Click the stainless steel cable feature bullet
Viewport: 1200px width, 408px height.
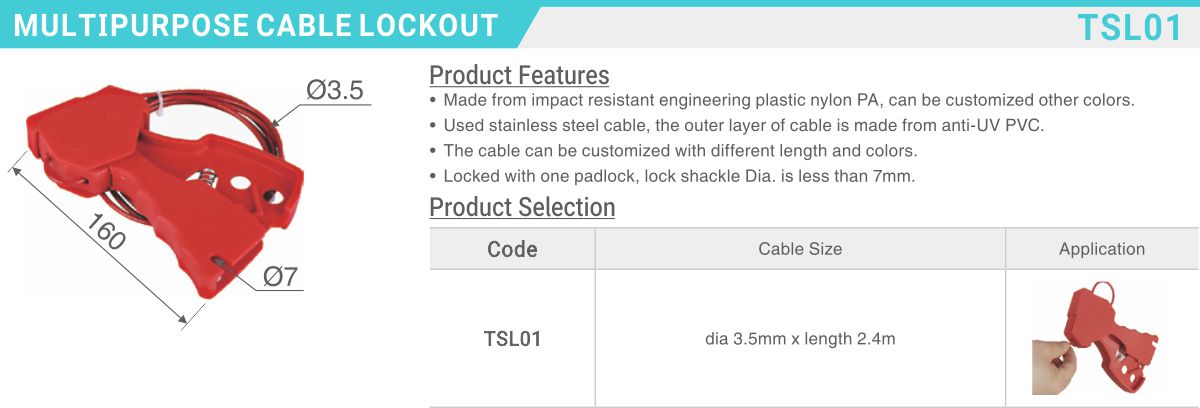736,126
